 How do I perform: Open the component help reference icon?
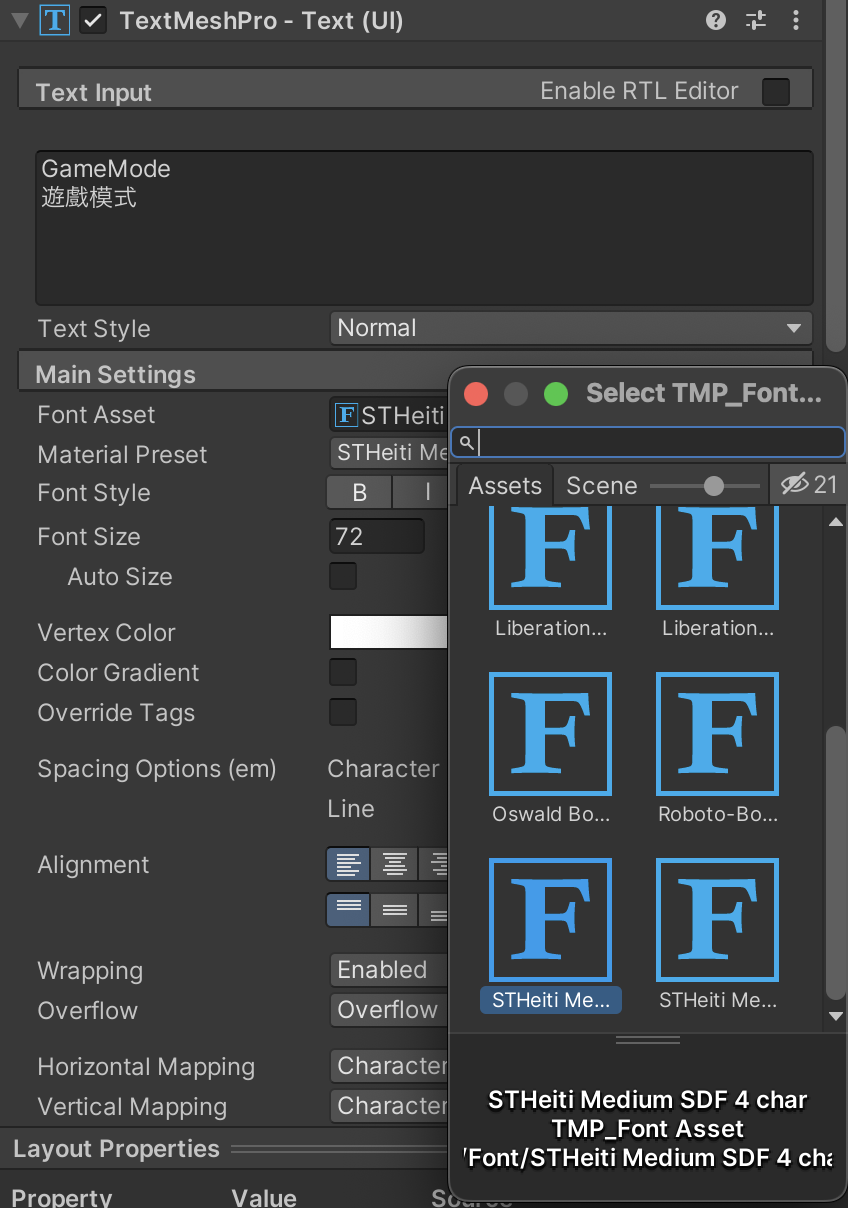(x=716, y=20)
